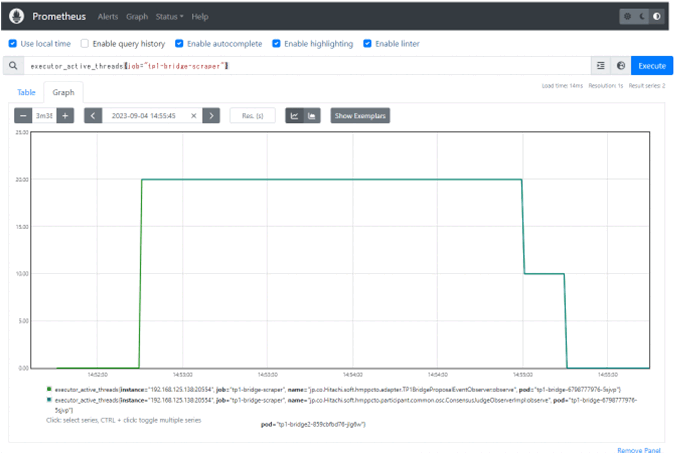Select the line chart display icon
This screenshot has width=681, height=455.
(294, 115)
